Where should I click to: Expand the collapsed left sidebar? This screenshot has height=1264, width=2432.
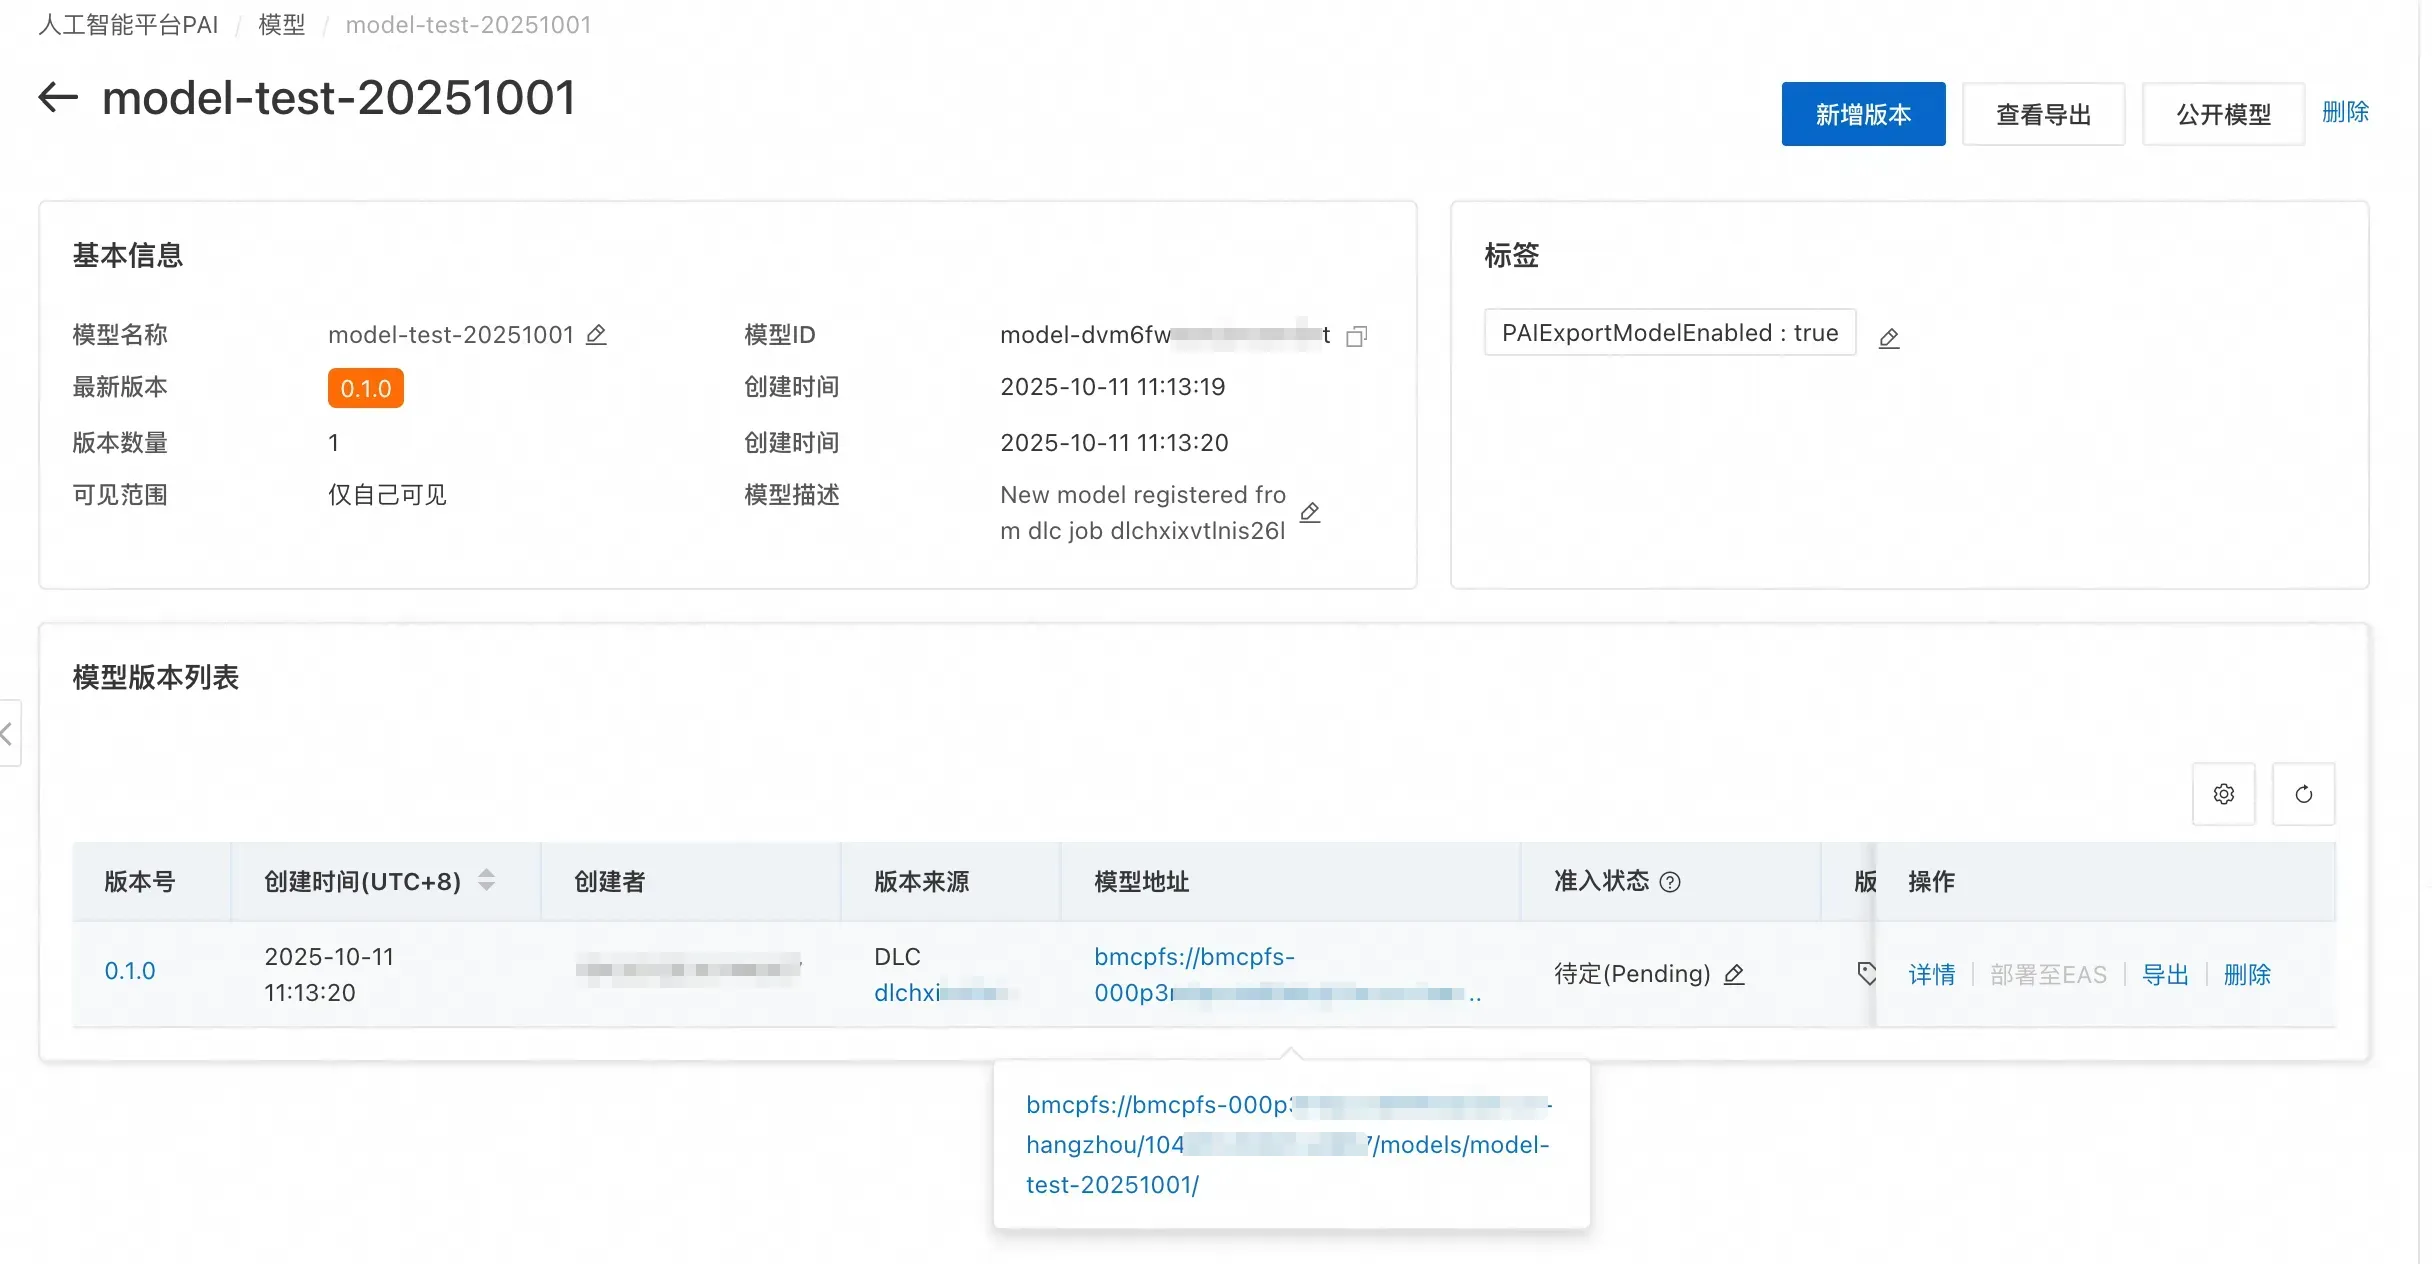point(8,734)
